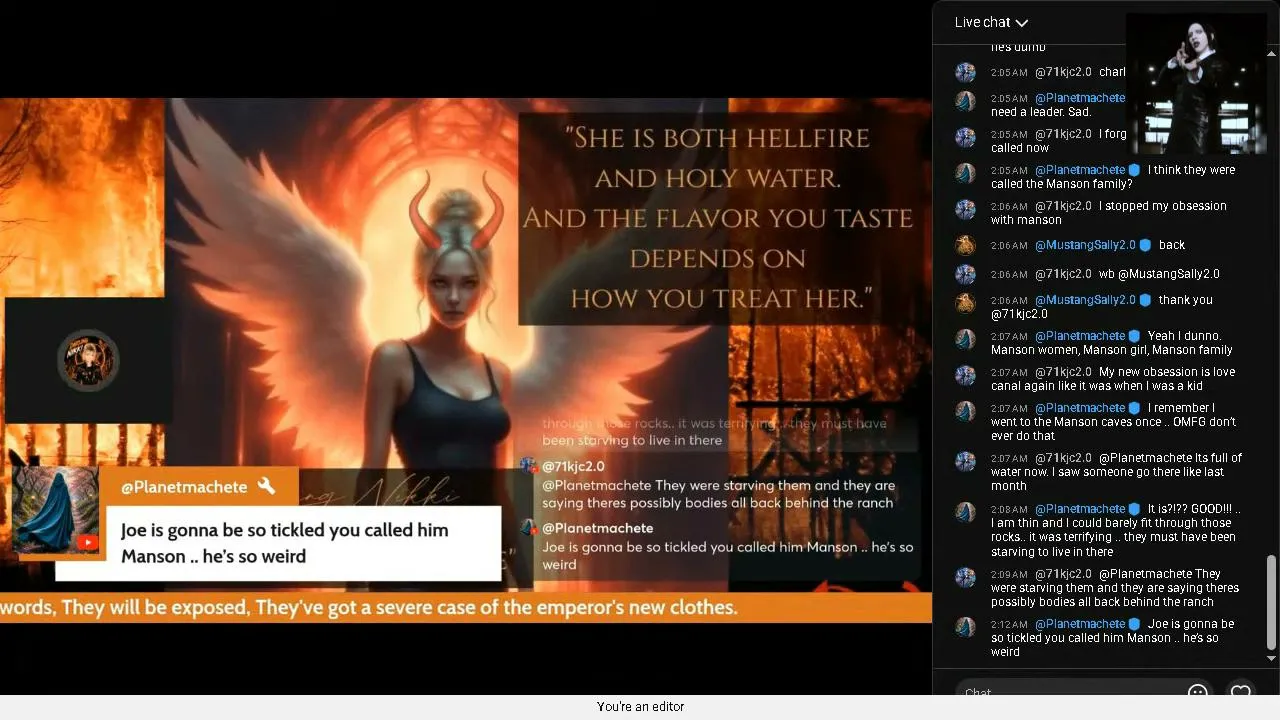Click the moderator badge beside 'thank you'

click(1145, 300)
